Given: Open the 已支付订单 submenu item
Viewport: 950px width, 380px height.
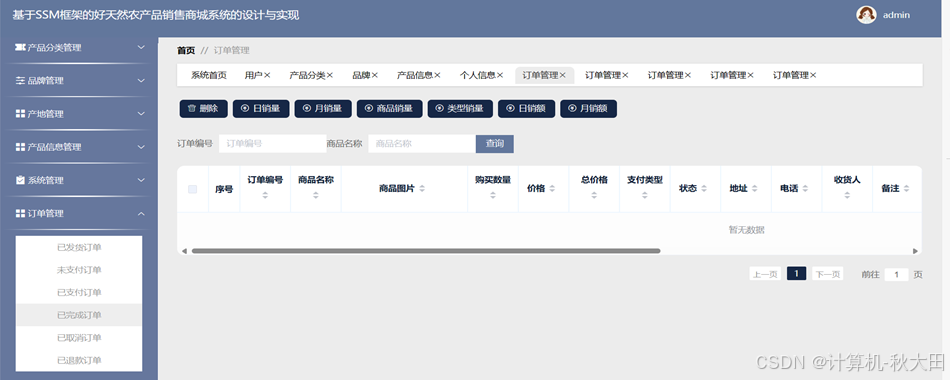Looking at the screenshot, I should [79, 293].
